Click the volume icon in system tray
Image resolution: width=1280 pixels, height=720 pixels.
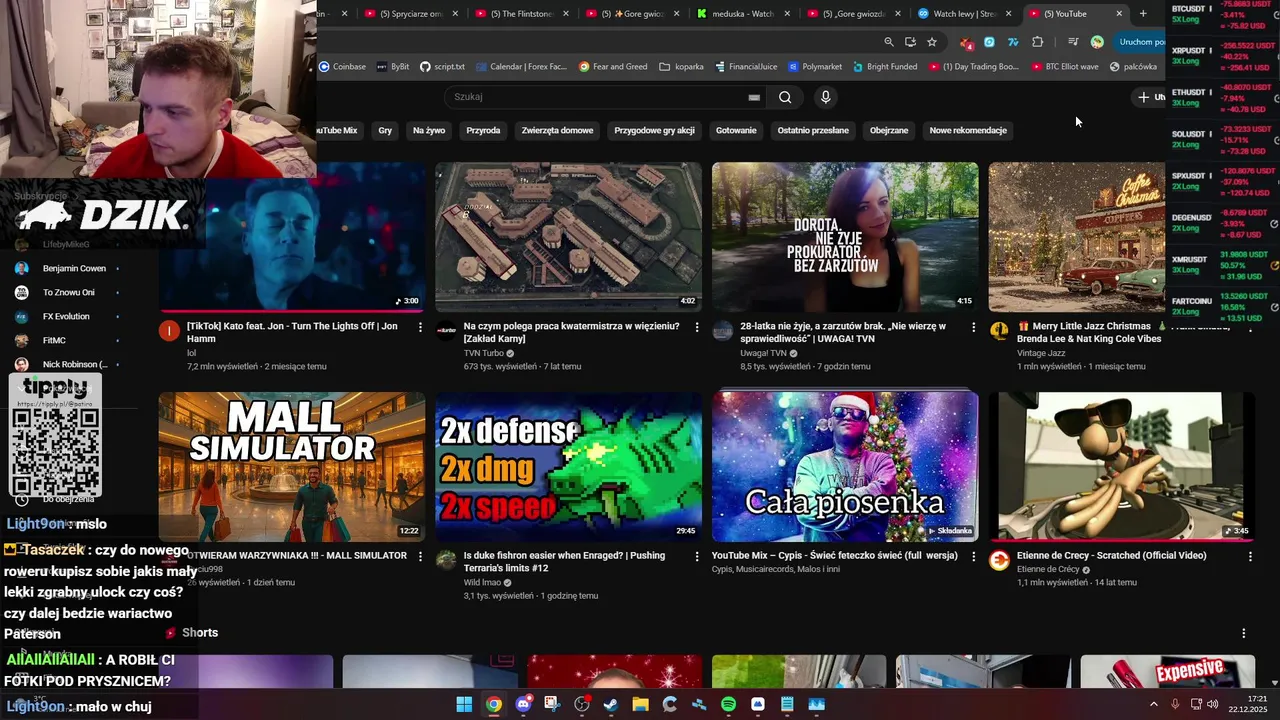click(x=1212, y=704)
